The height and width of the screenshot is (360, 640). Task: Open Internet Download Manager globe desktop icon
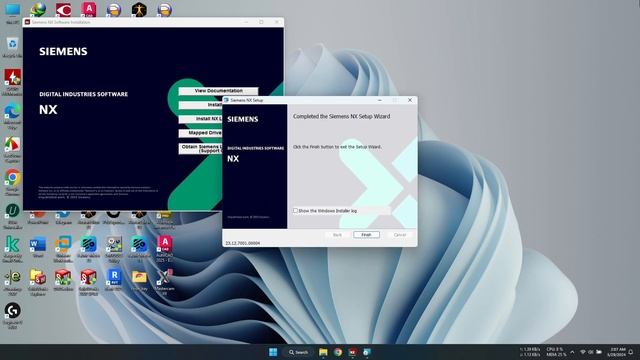point(38,10)
